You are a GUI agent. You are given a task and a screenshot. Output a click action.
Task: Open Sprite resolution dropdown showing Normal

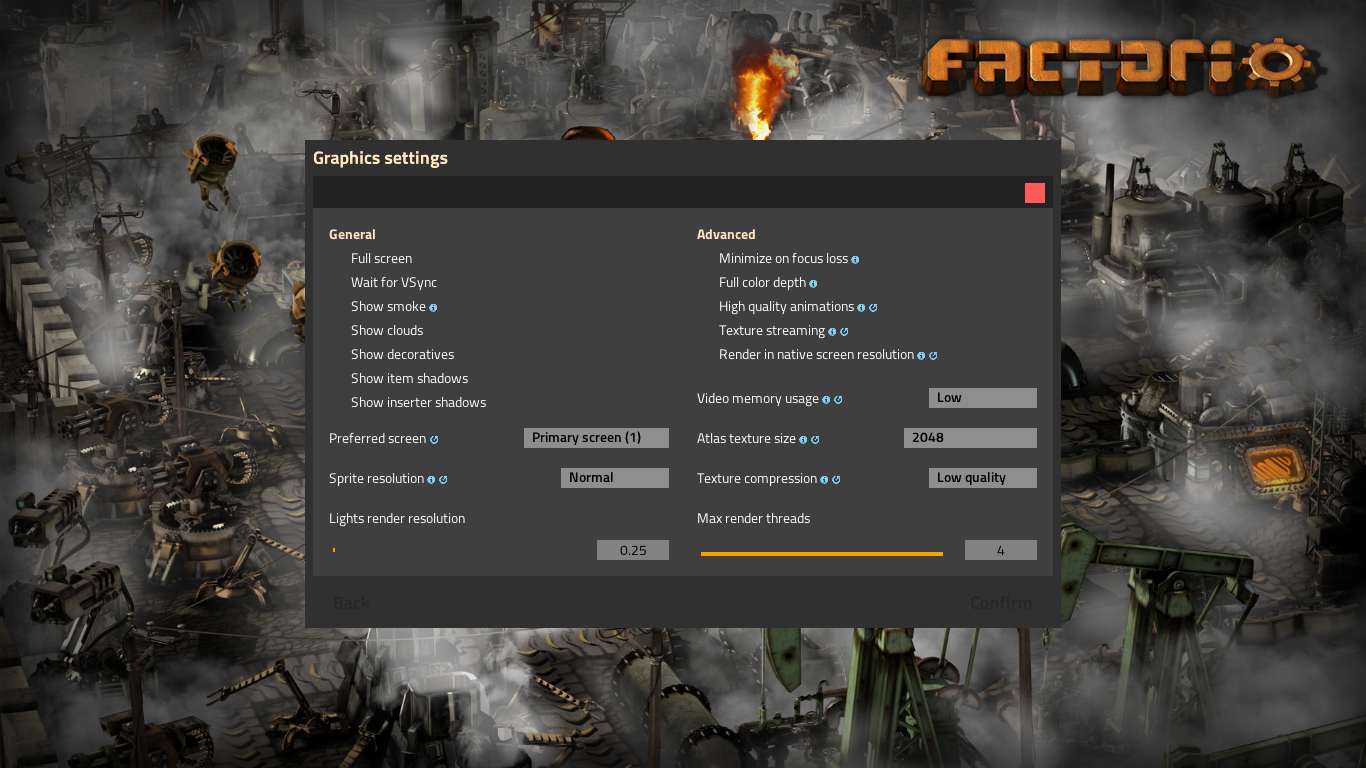point(615,478)
